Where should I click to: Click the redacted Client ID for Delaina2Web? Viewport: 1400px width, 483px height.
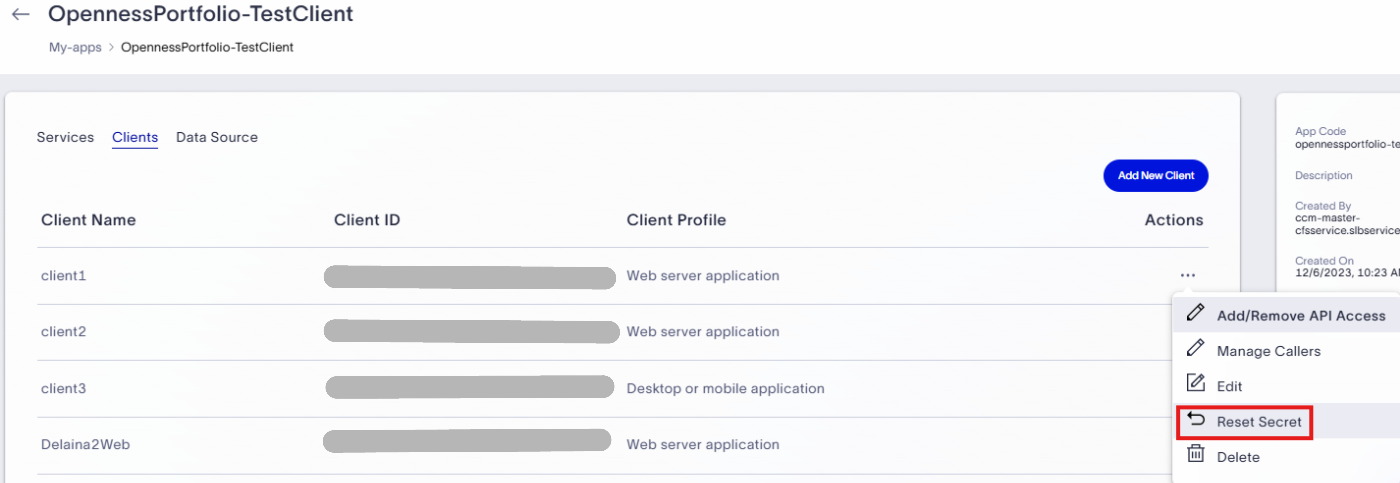[x=467, y=440]
